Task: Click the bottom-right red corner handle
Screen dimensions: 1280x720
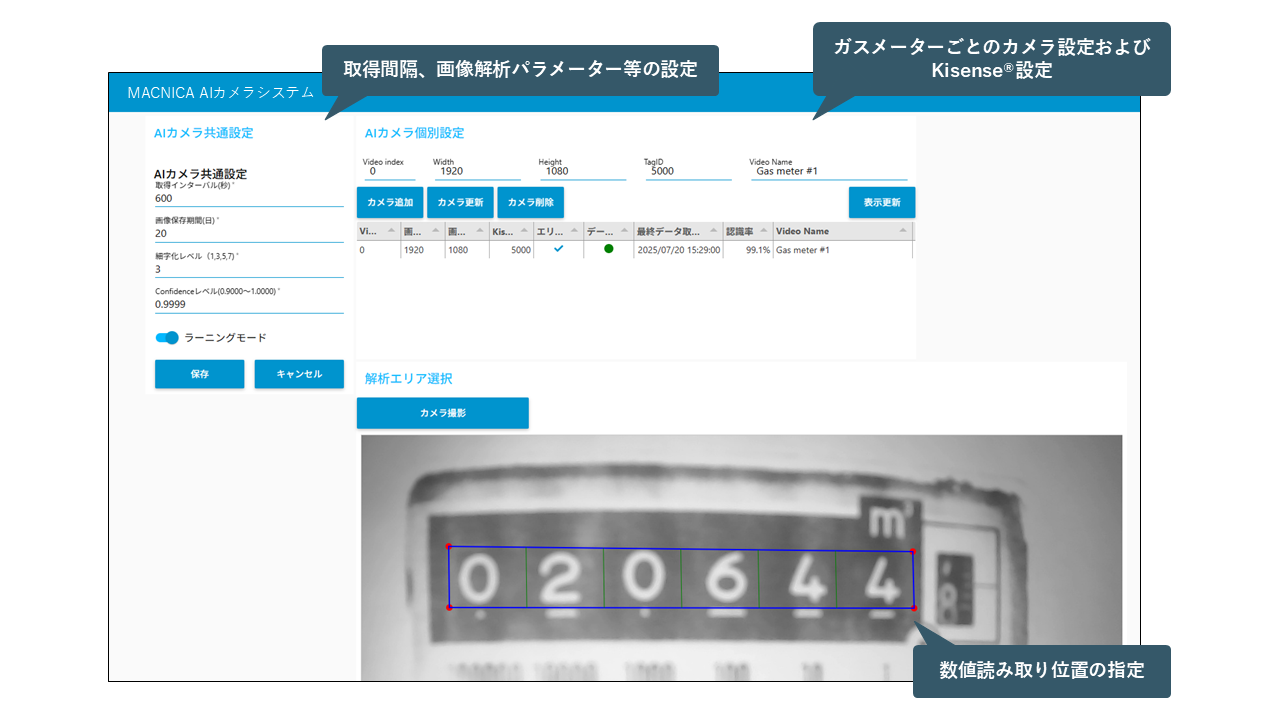Action: [915, 607]
